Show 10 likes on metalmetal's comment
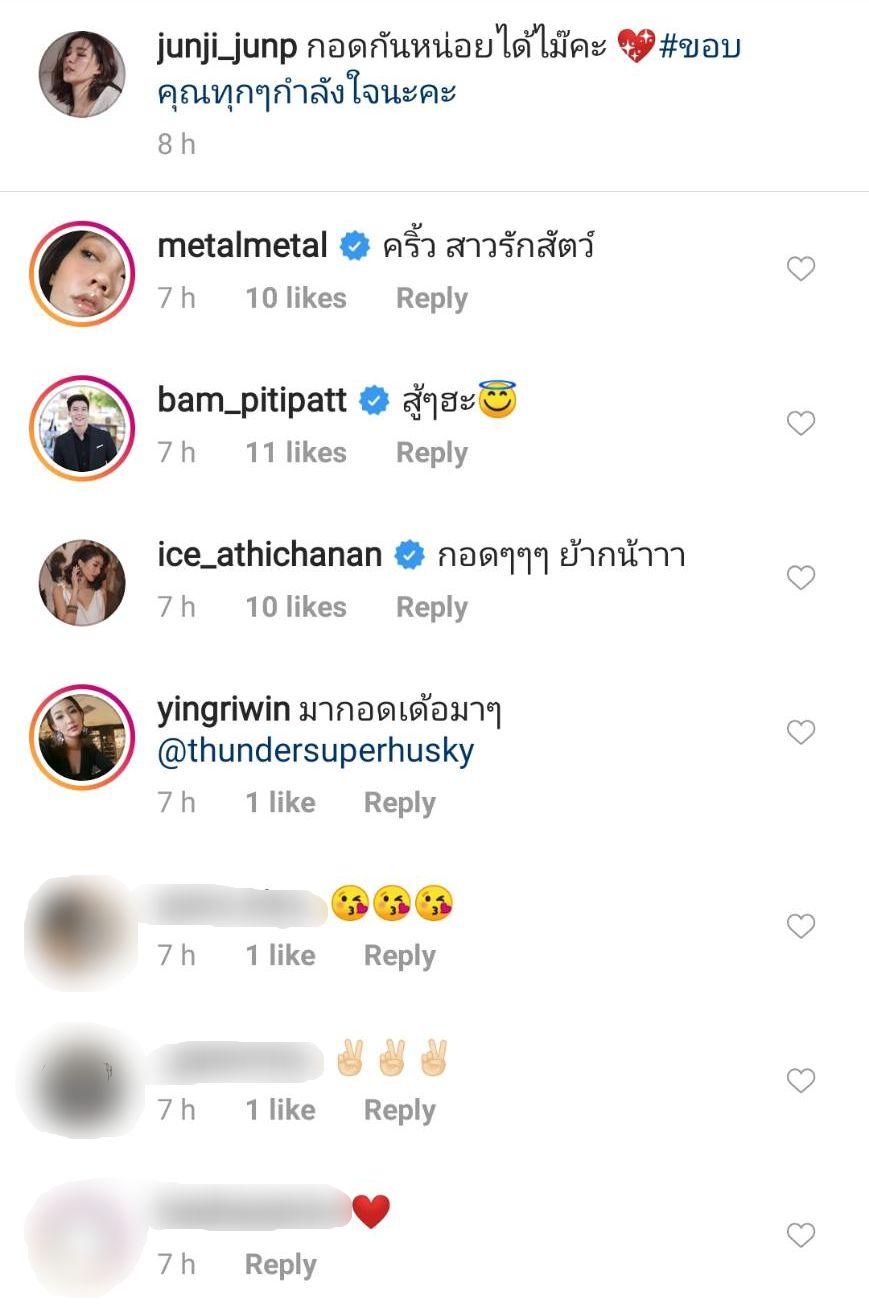 pos(296,298)
